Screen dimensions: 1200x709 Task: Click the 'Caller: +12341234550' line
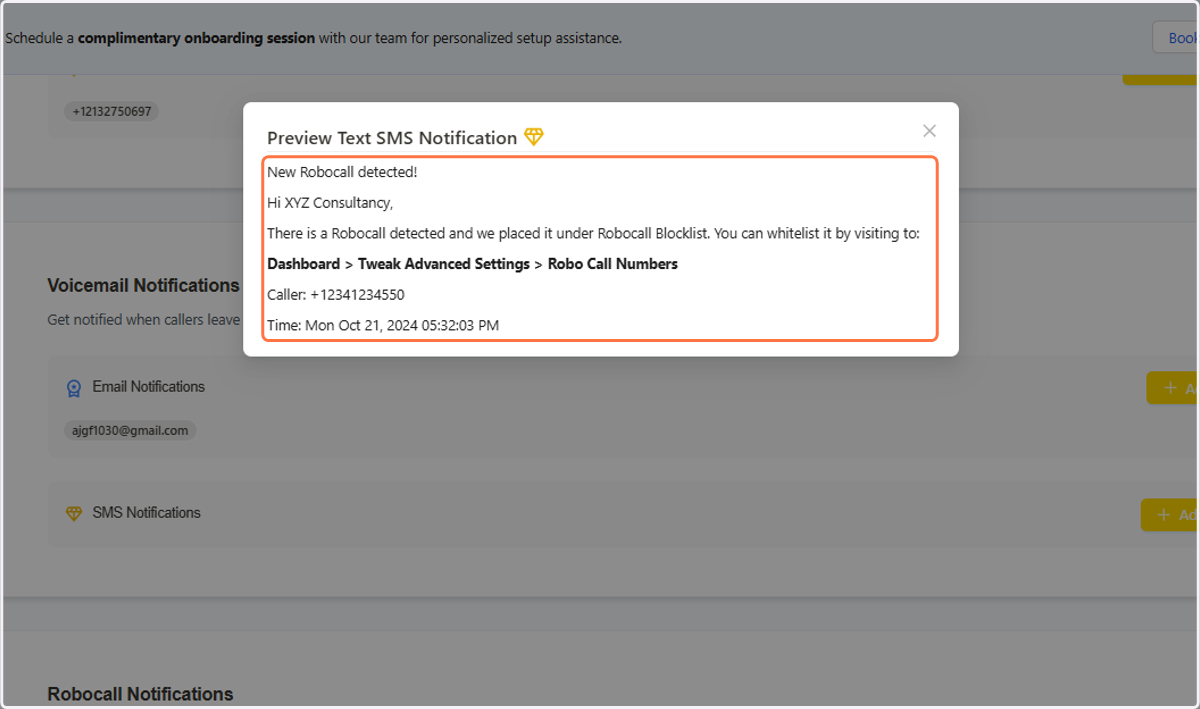point(336,295)
